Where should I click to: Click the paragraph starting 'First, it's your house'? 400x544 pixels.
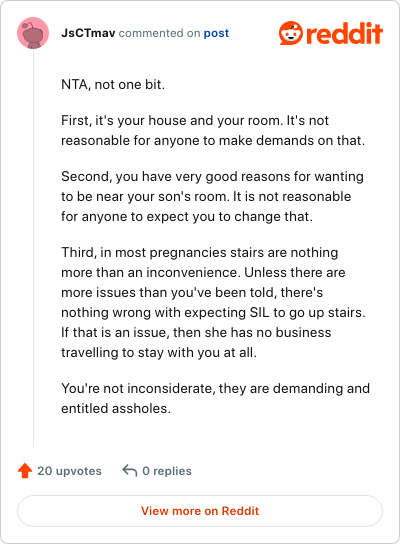[213, 130]
